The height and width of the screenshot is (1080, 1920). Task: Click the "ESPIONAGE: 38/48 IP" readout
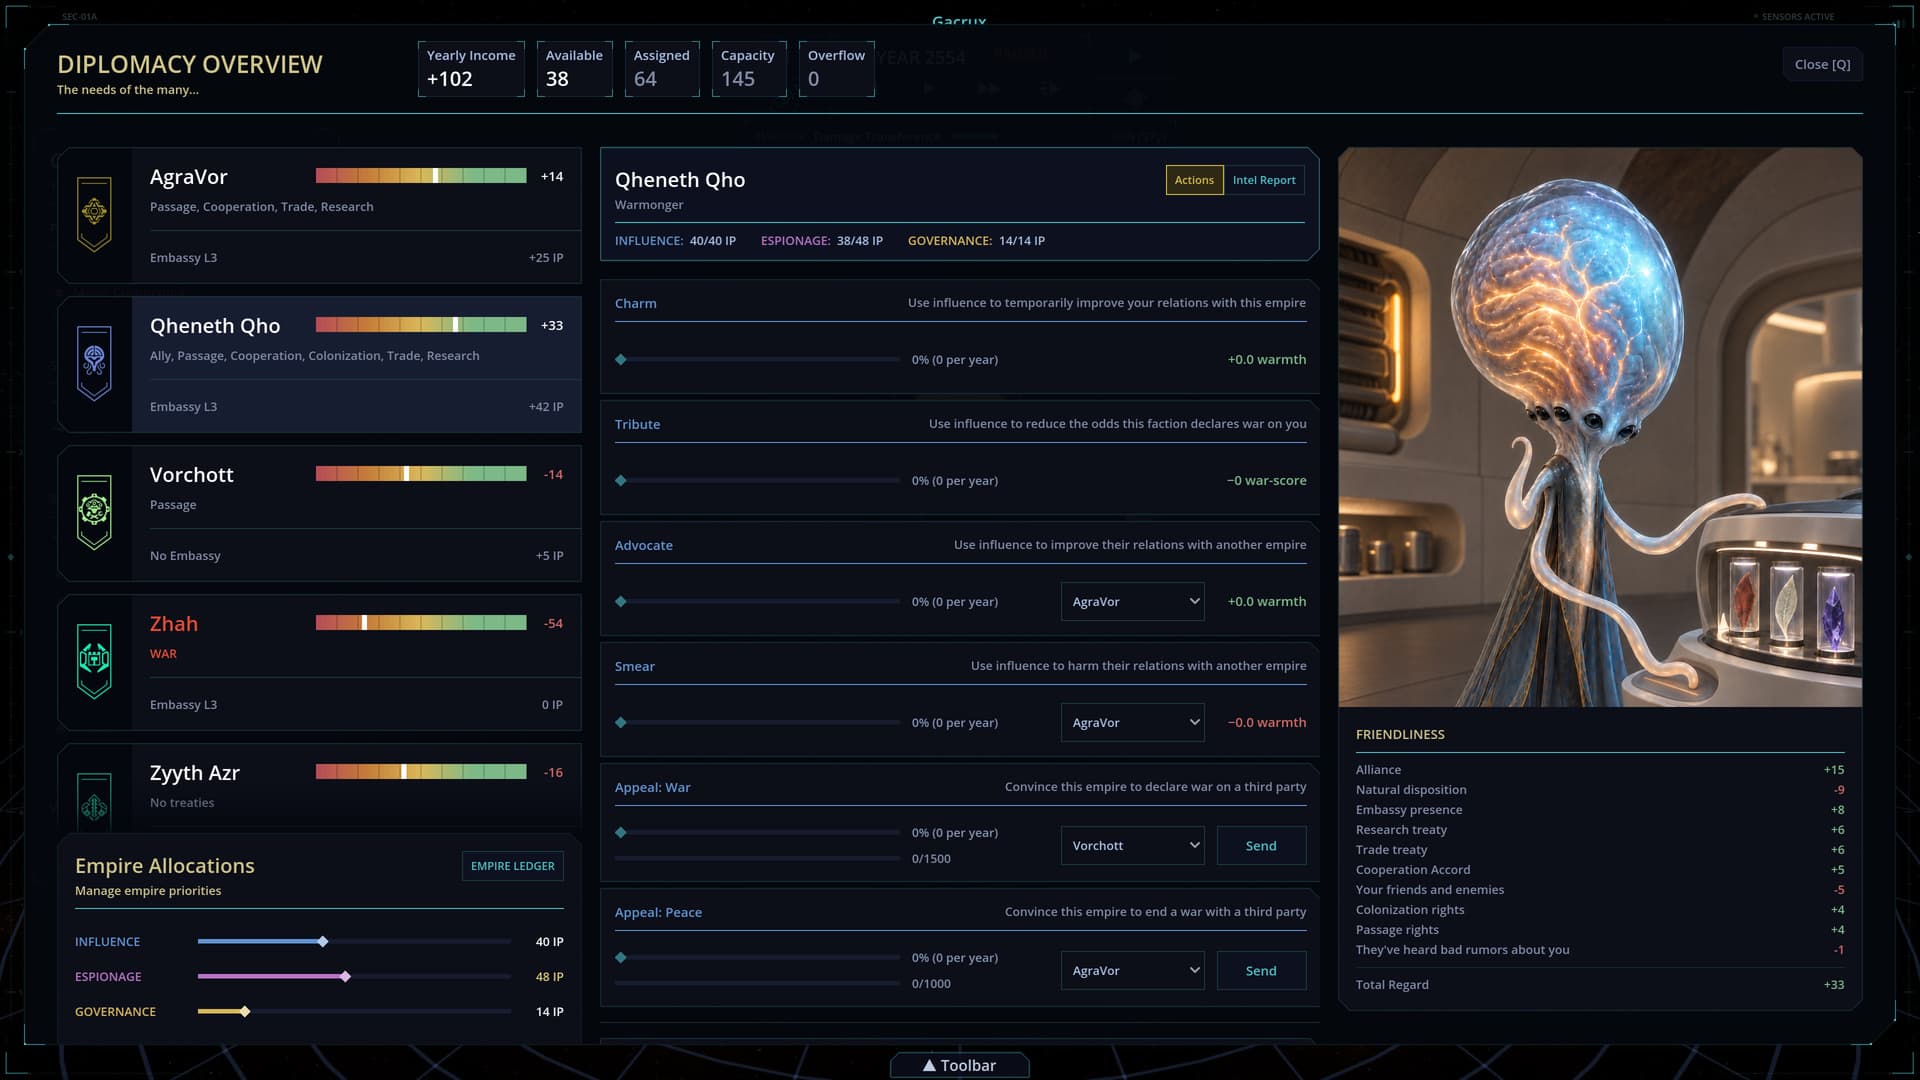tap(821, 241)
